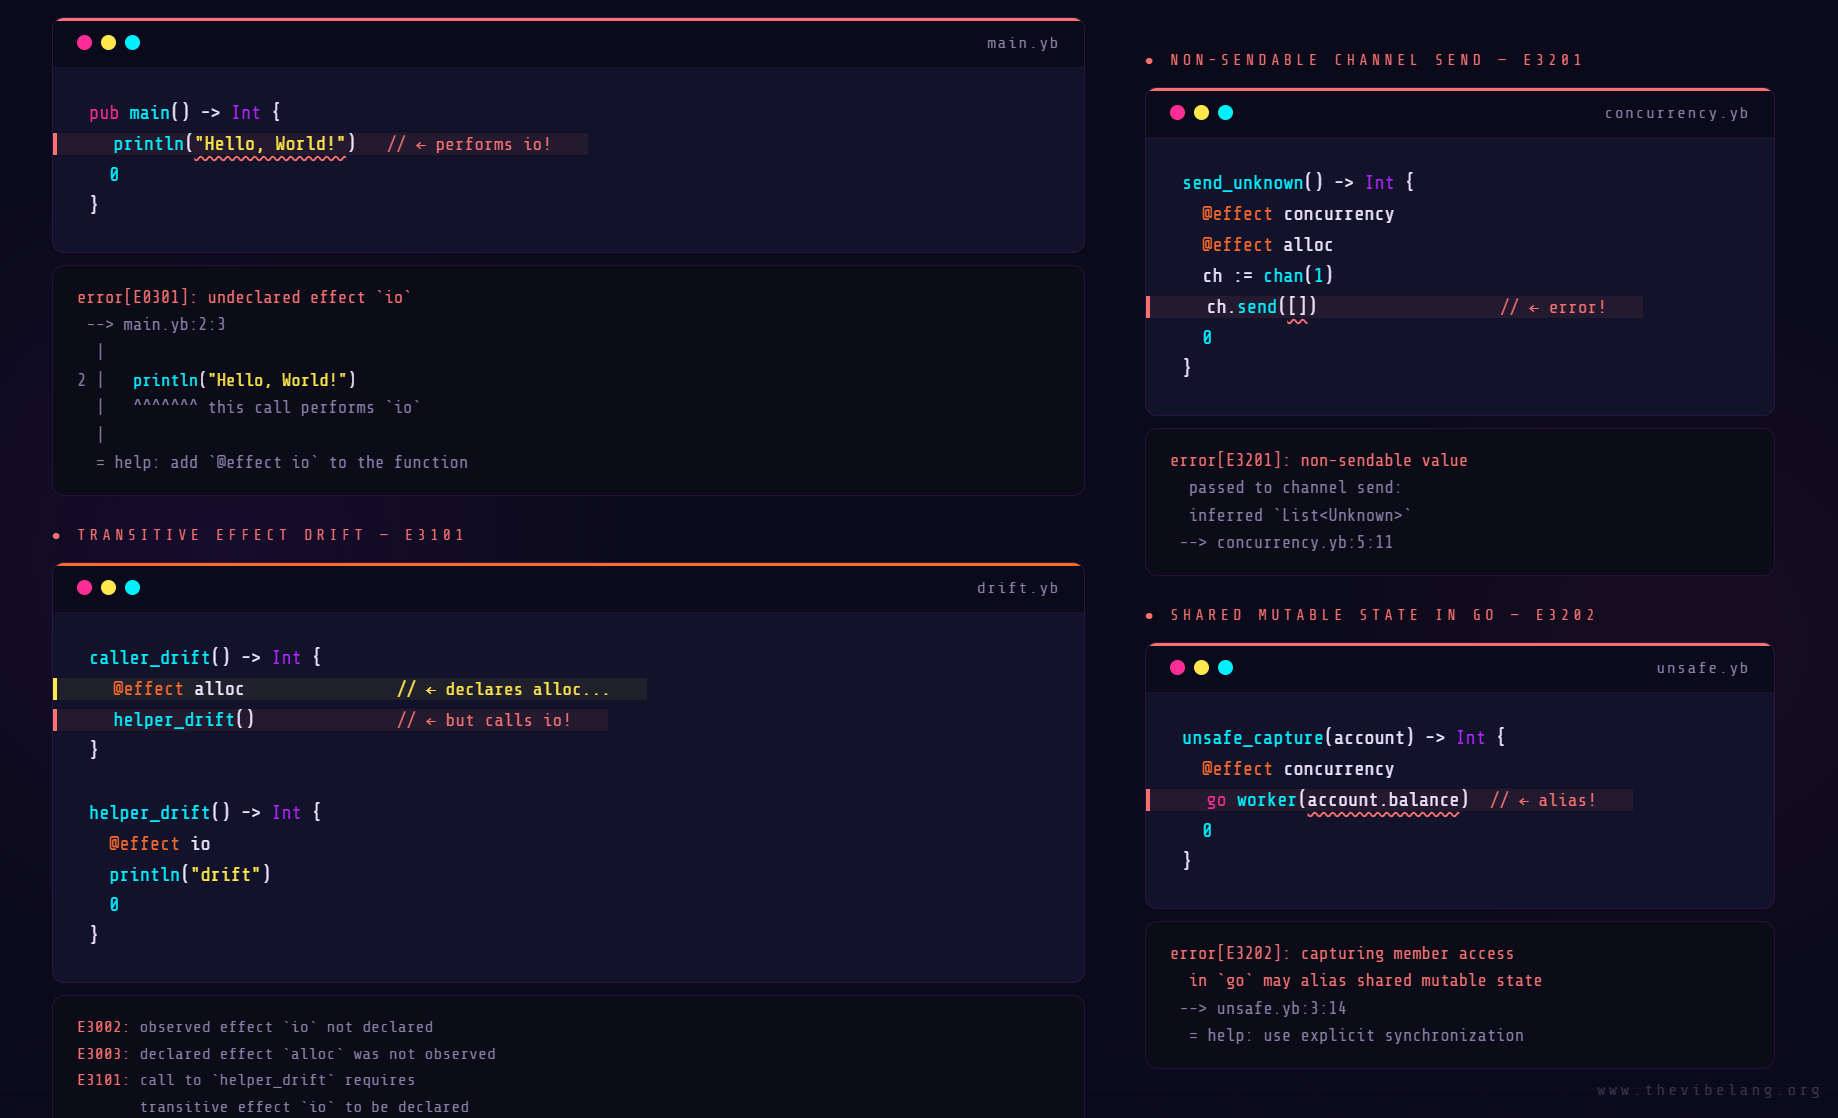The height and width of the screenshot is (1118, 1838).
Task: Click 'unsafe_capture(account) -> Int {' line
Action: 1344,737
